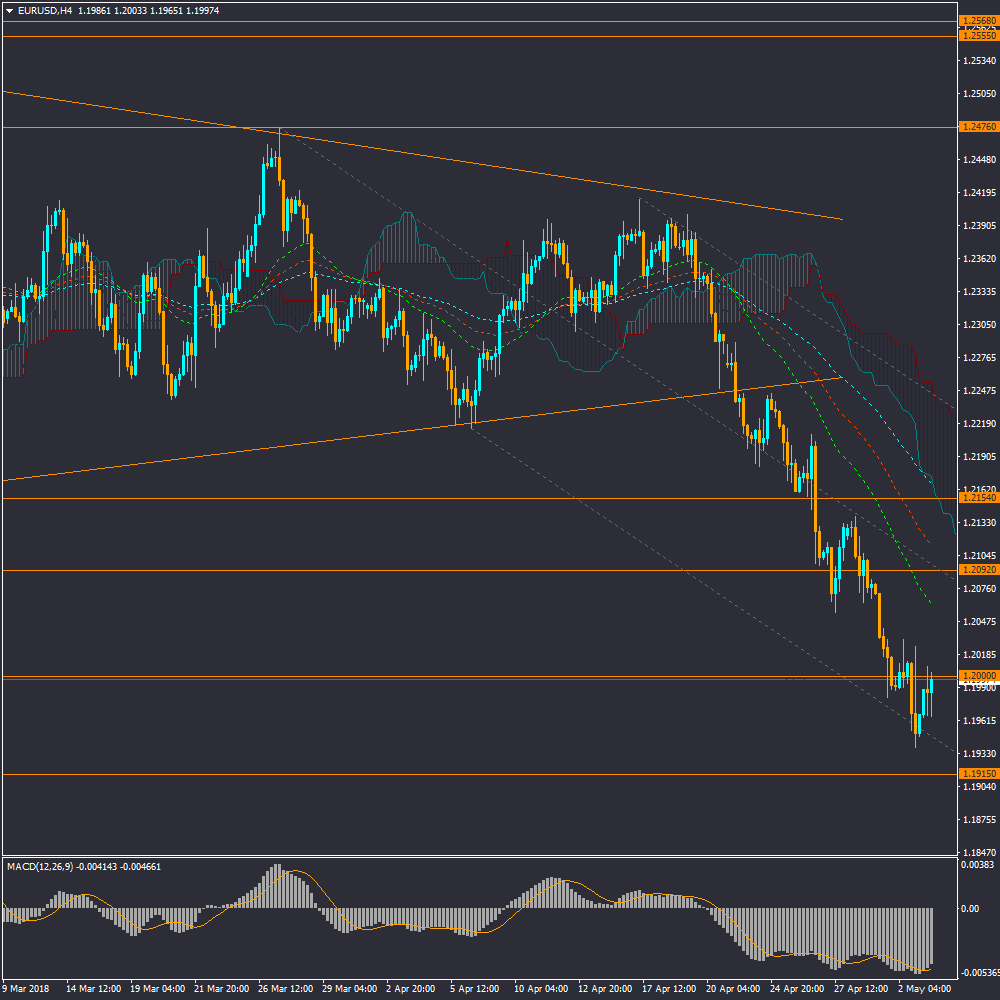Select the 1.20000 price level label

point(977,676)
